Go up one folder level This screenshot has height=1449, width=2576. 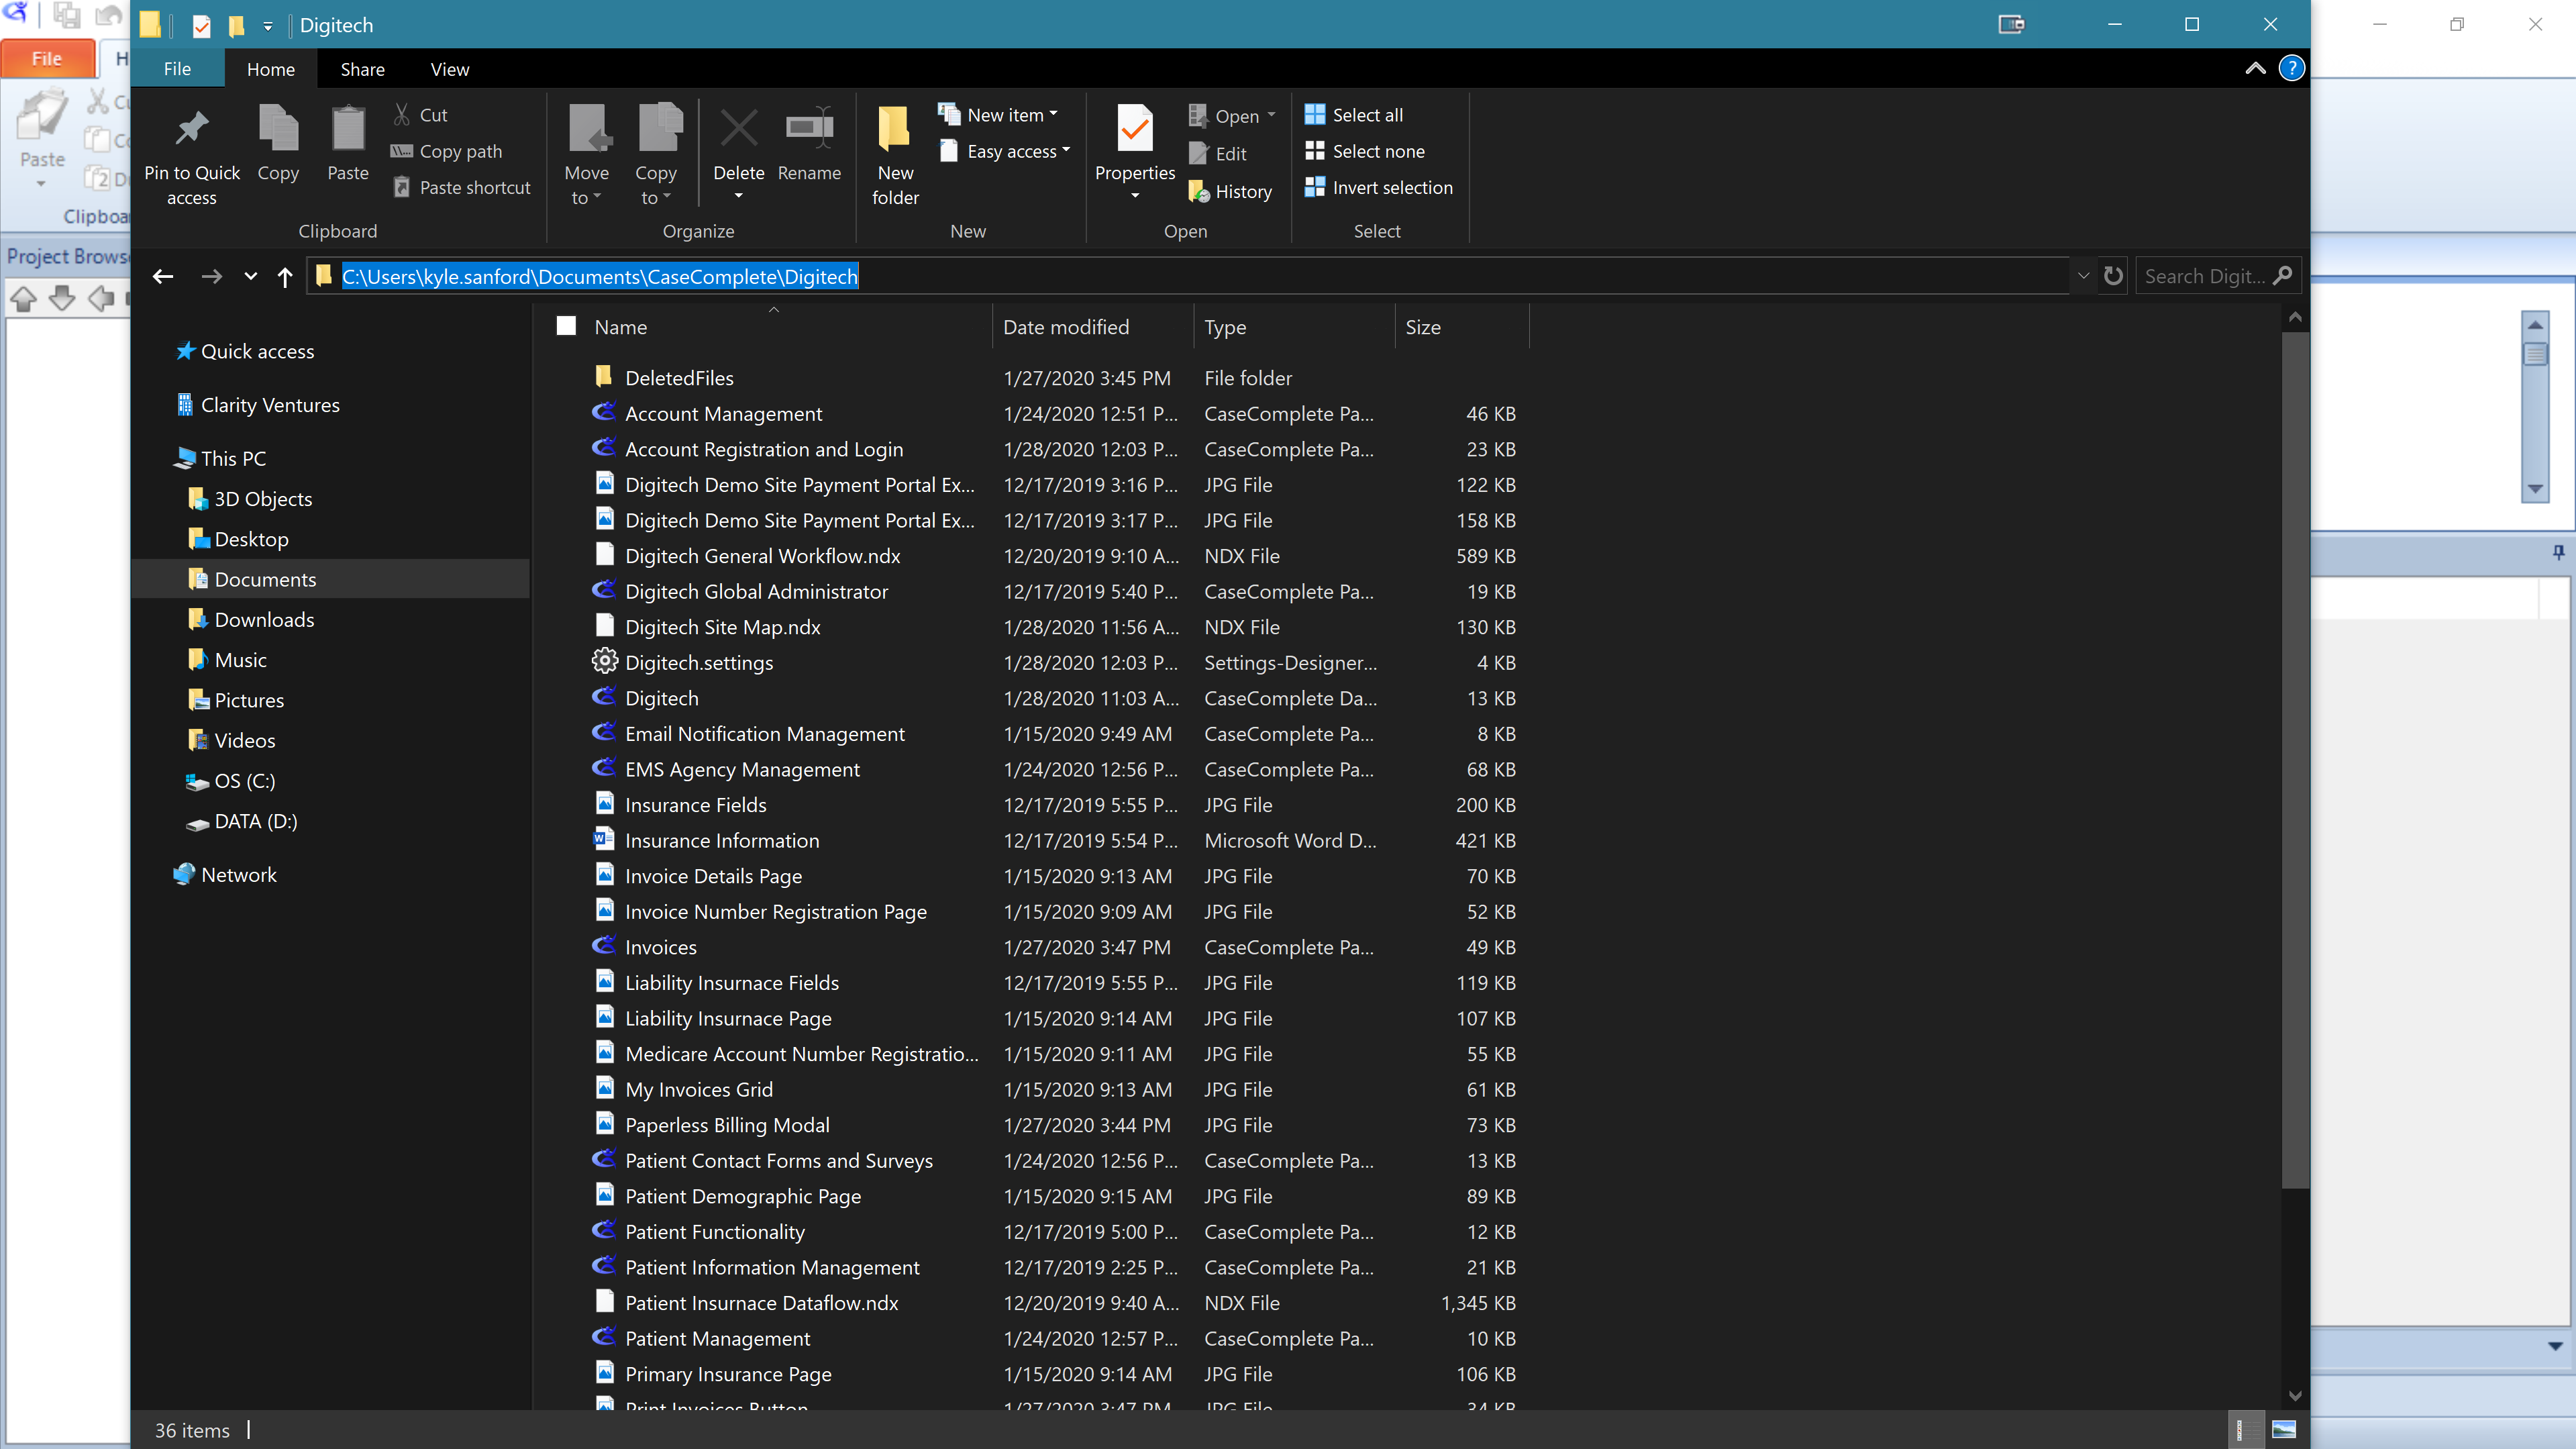click(285, 276)
